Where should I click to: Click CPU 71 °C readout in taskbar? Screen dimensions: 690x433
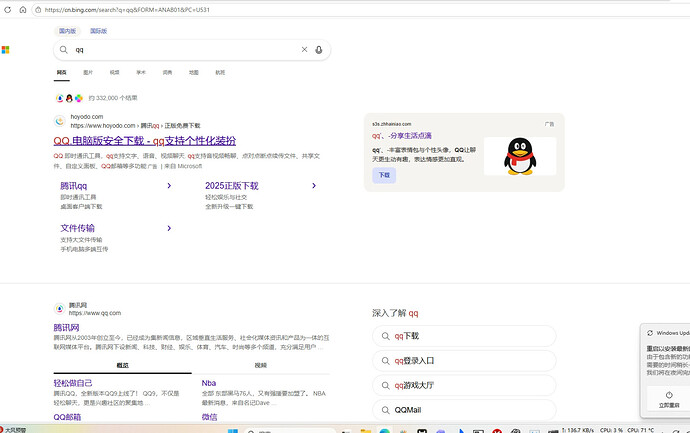click(x=641, y=430)
